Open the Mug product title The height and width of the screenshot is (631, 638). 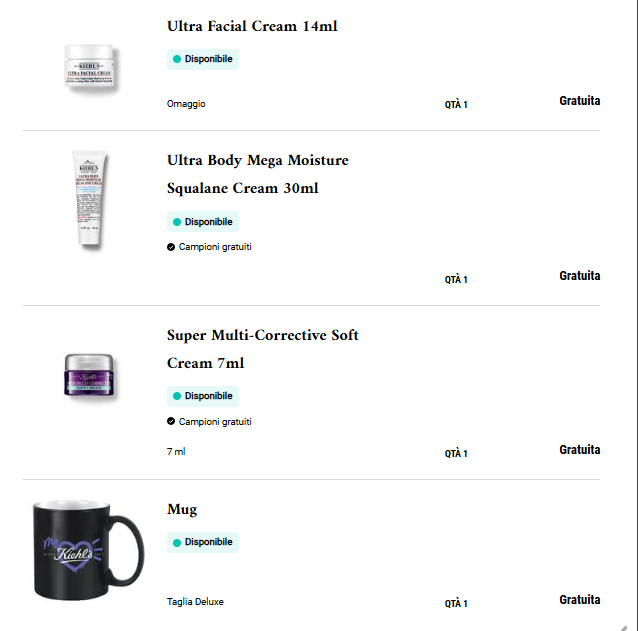pyautogui.click(x=182, y=509)
